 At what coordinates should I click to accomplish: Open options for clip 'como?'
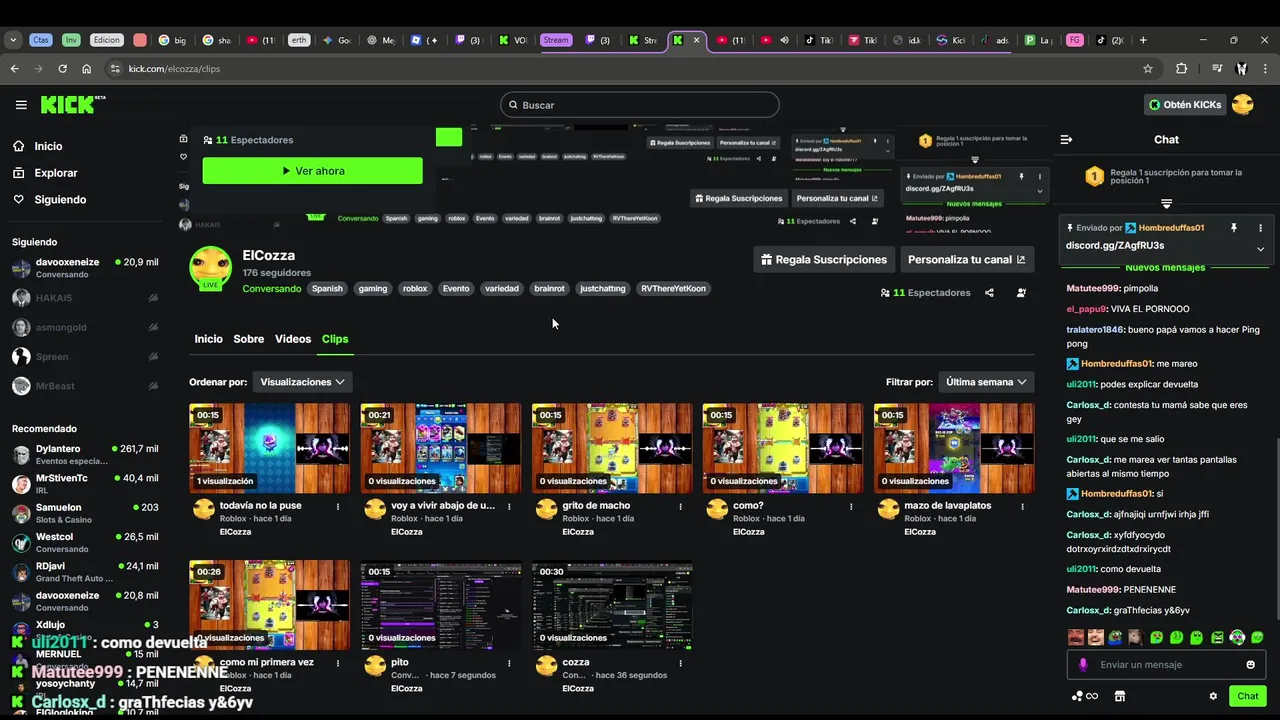pyautogui.click(x=851, y=506)
